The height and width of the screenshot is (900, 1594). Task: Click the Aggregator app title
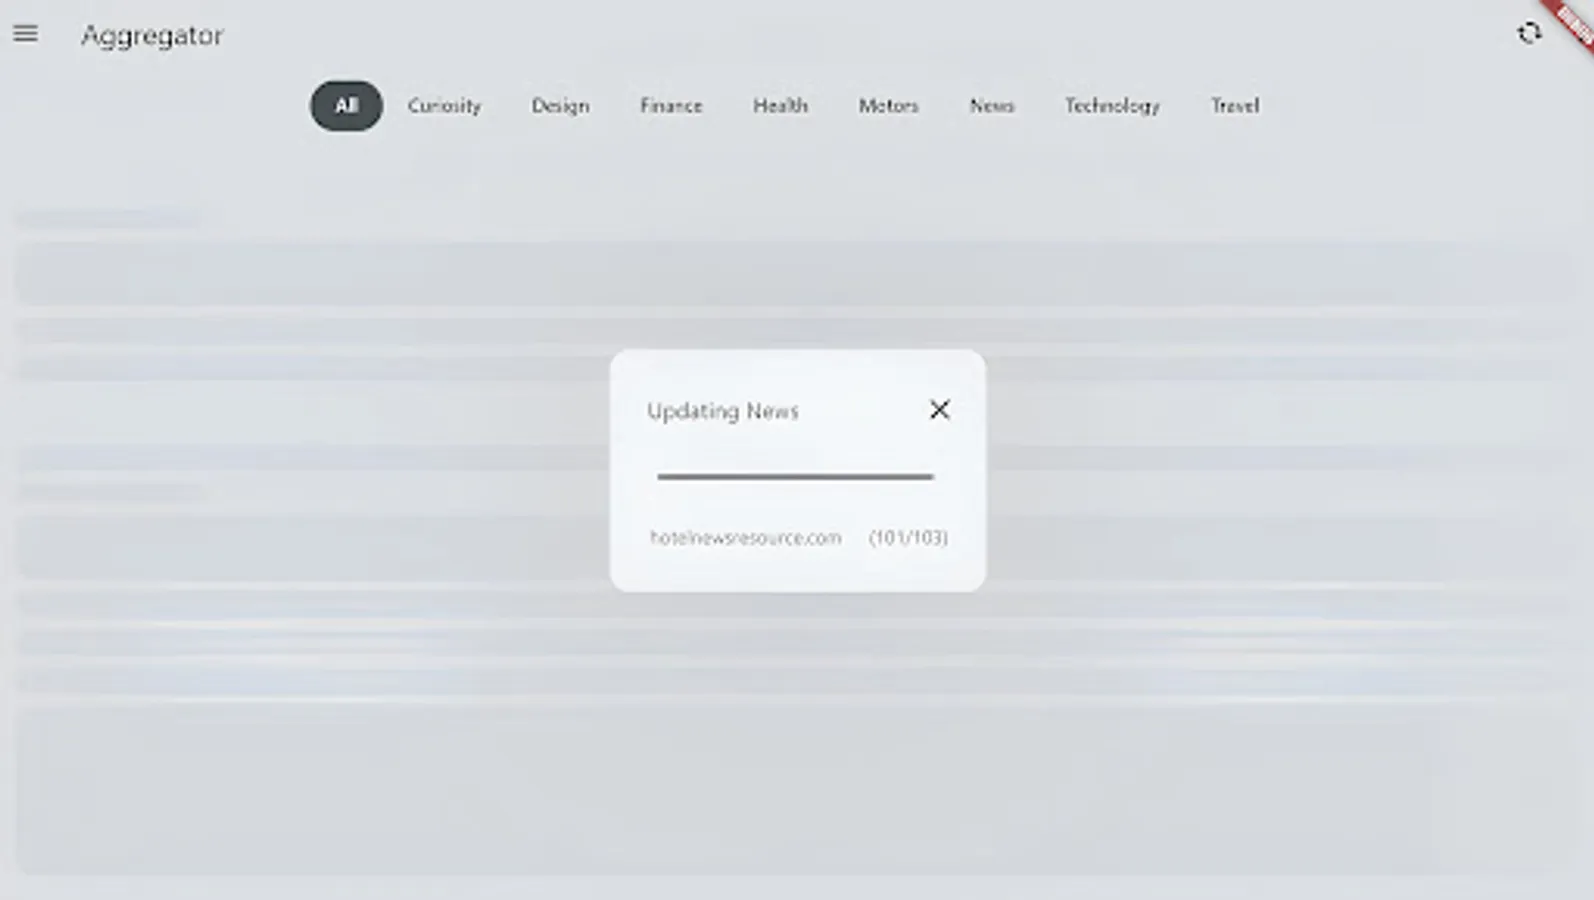click(x=152, y=35)
